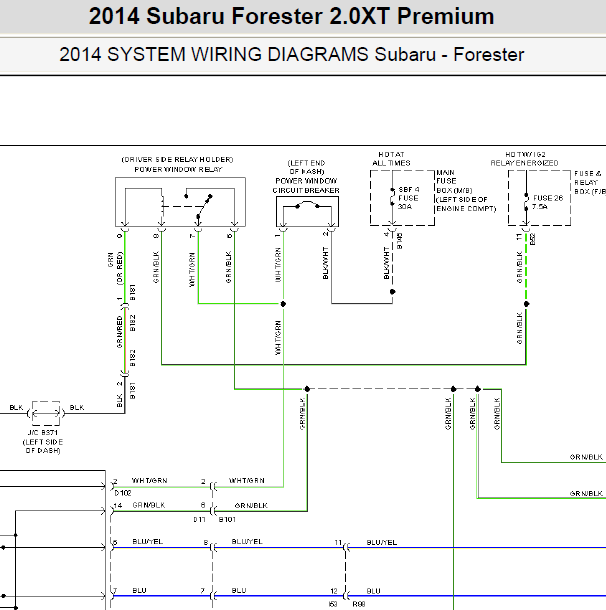
Task: Select the '(DRIVER SIDE RELAY HOLDER)' label
Action: 177,160
